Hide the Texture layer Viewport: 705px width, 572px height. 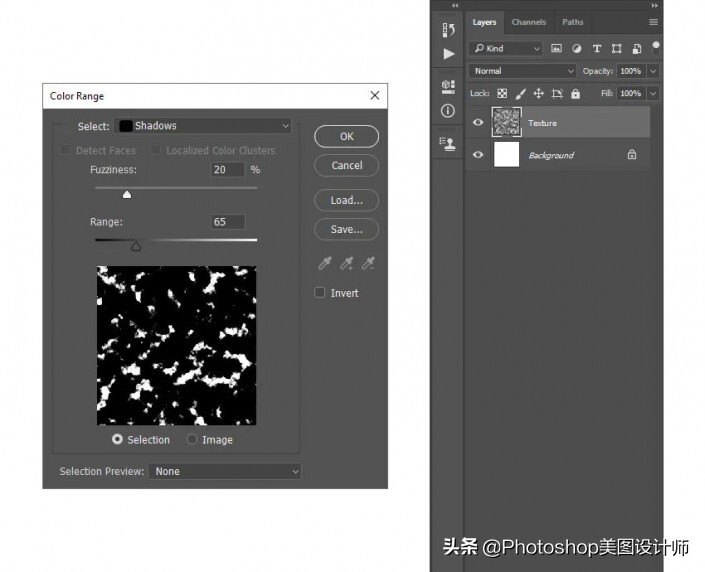(x=478, y=122)
